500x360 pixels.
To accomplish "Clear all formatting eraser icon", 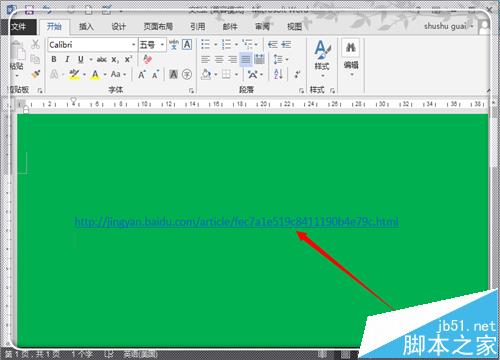I will click(x=147, y=59).
